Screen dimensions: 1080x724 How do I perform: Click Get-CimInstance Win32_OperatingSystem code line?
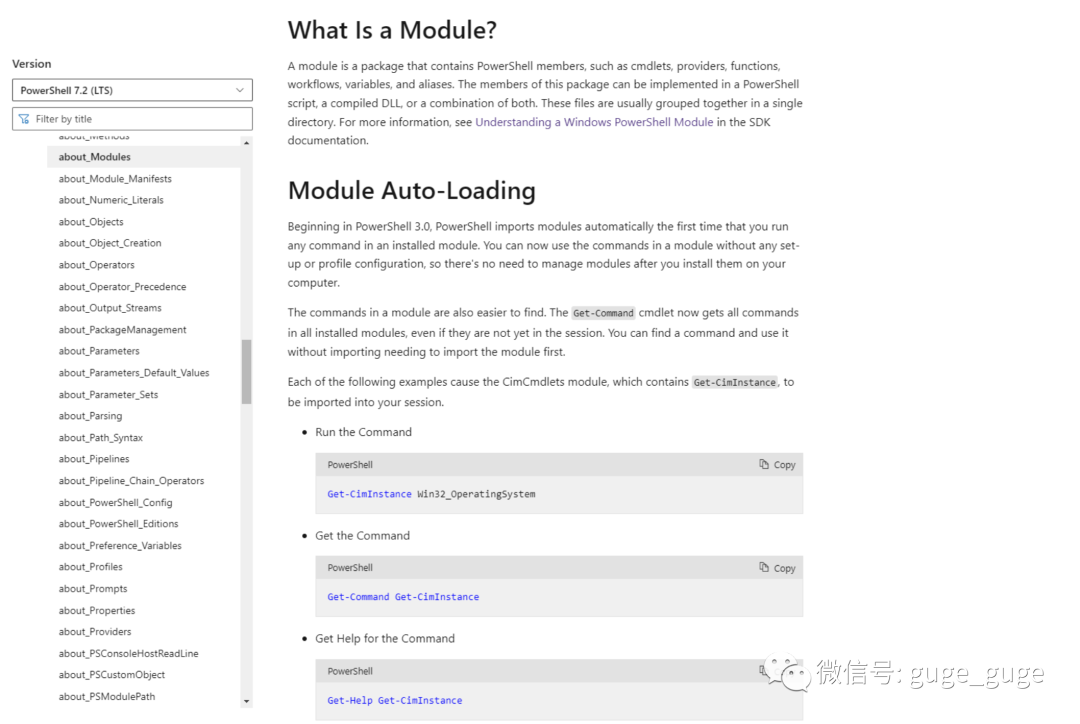431,494
